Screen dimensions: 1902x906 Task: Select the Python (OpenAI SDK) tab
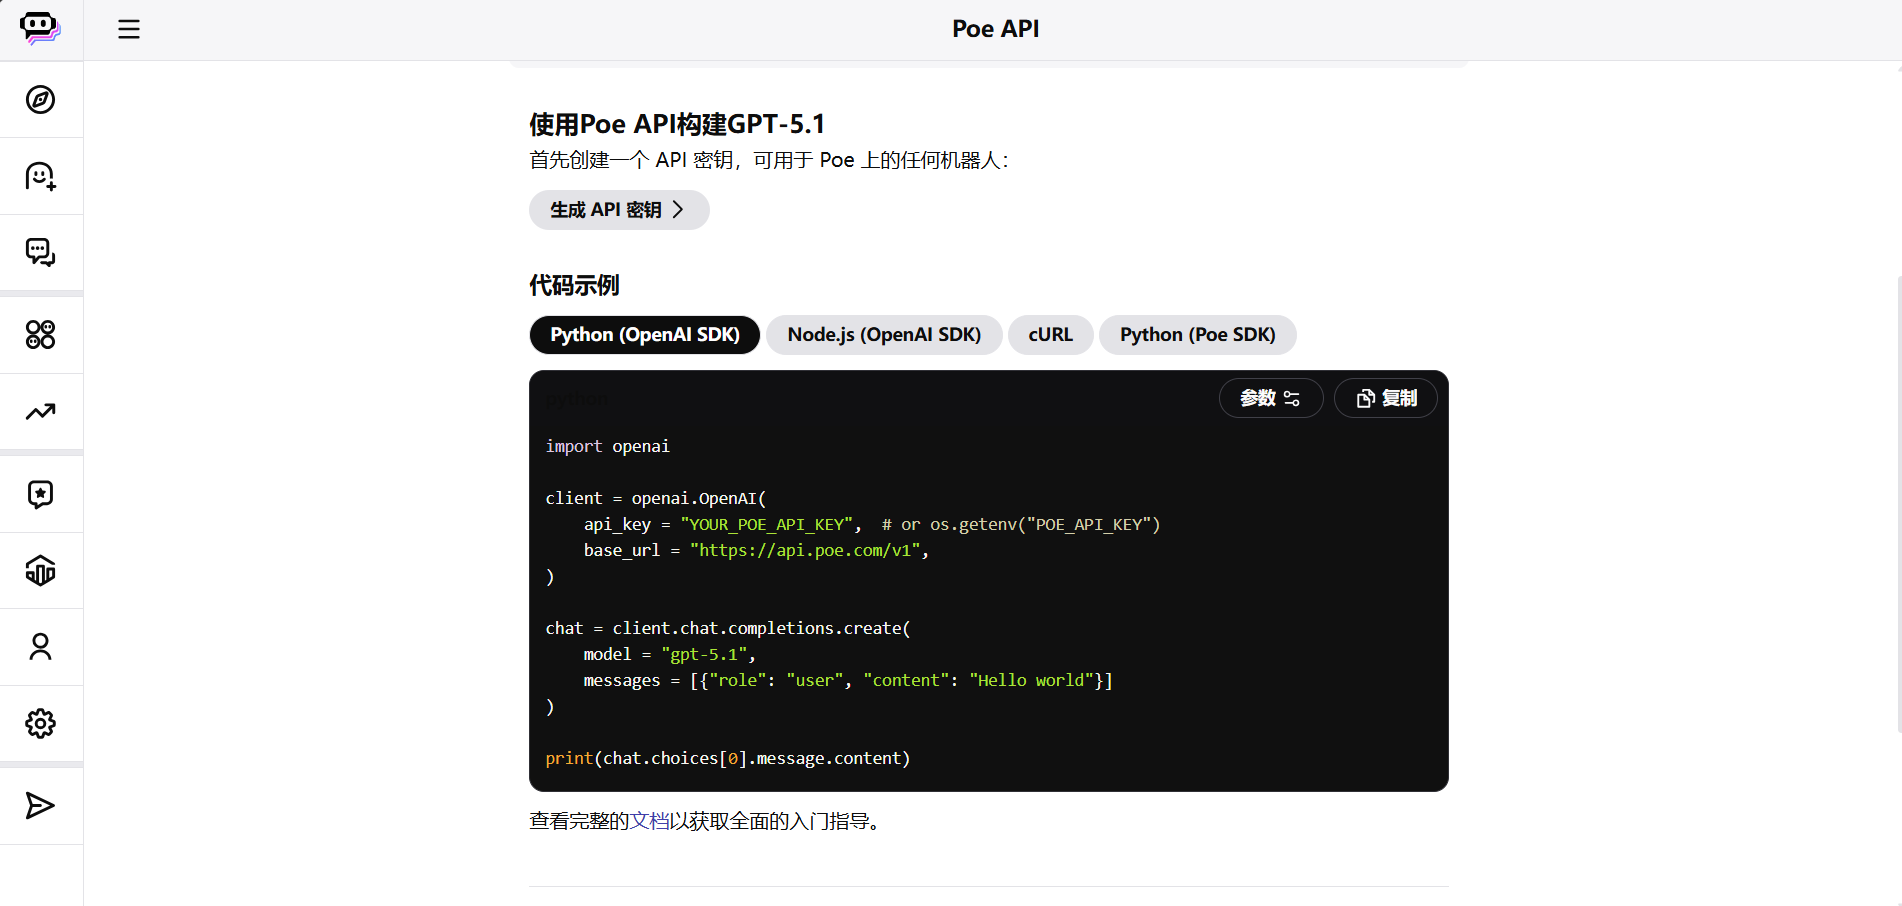pyautogui.click(x=645, y=335)
